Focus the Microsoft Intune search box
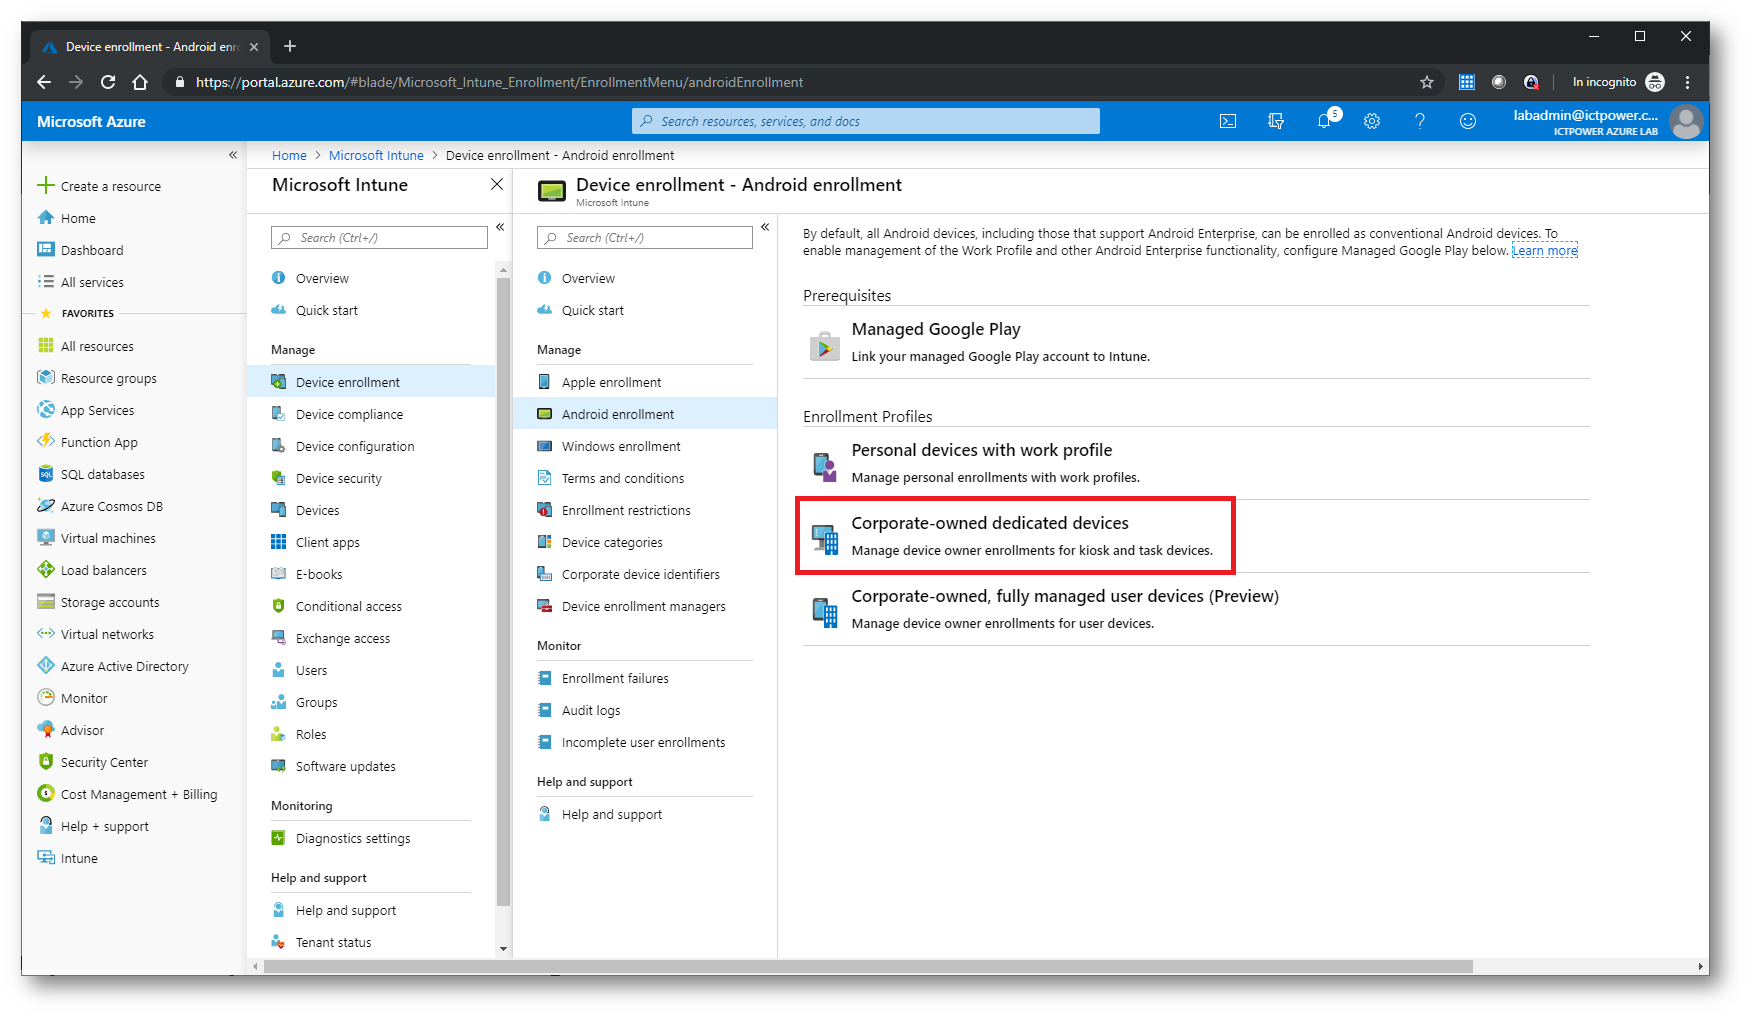Image resolution: width=1752 pixels, height=1018 pixels. point(379,238)
